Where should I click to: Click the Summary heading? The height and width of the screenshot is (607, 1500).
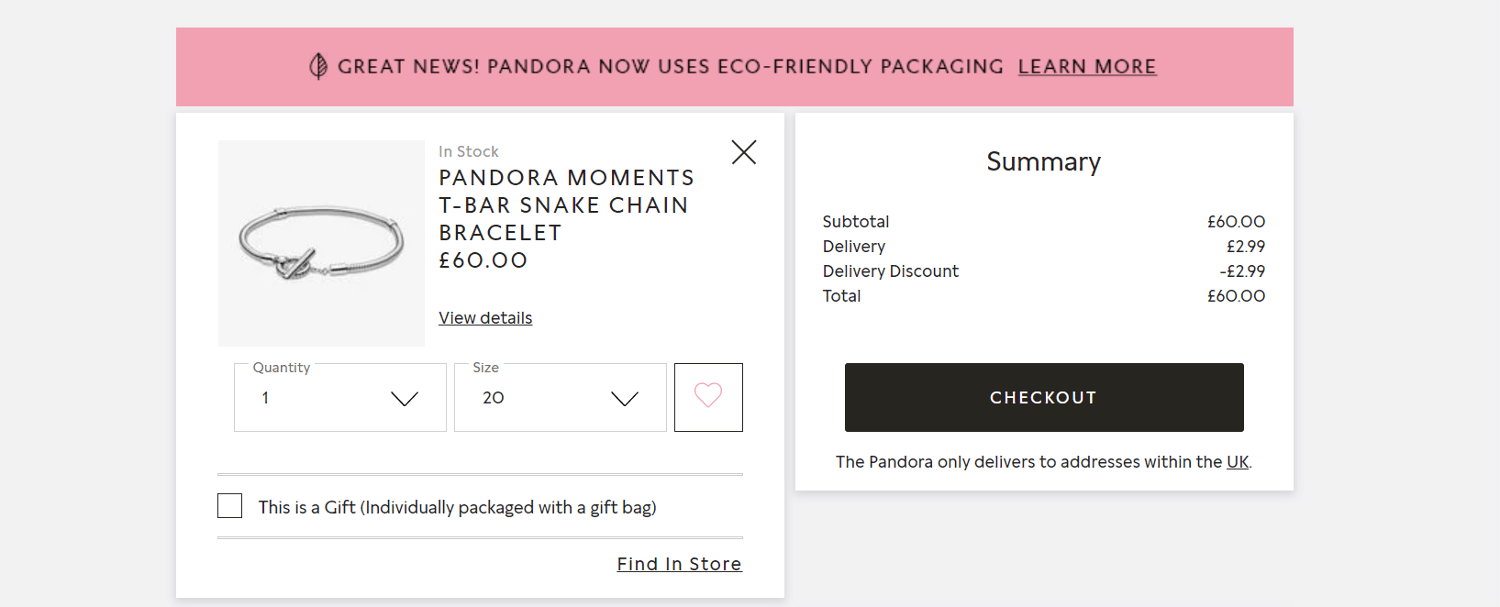(1043, 162)
